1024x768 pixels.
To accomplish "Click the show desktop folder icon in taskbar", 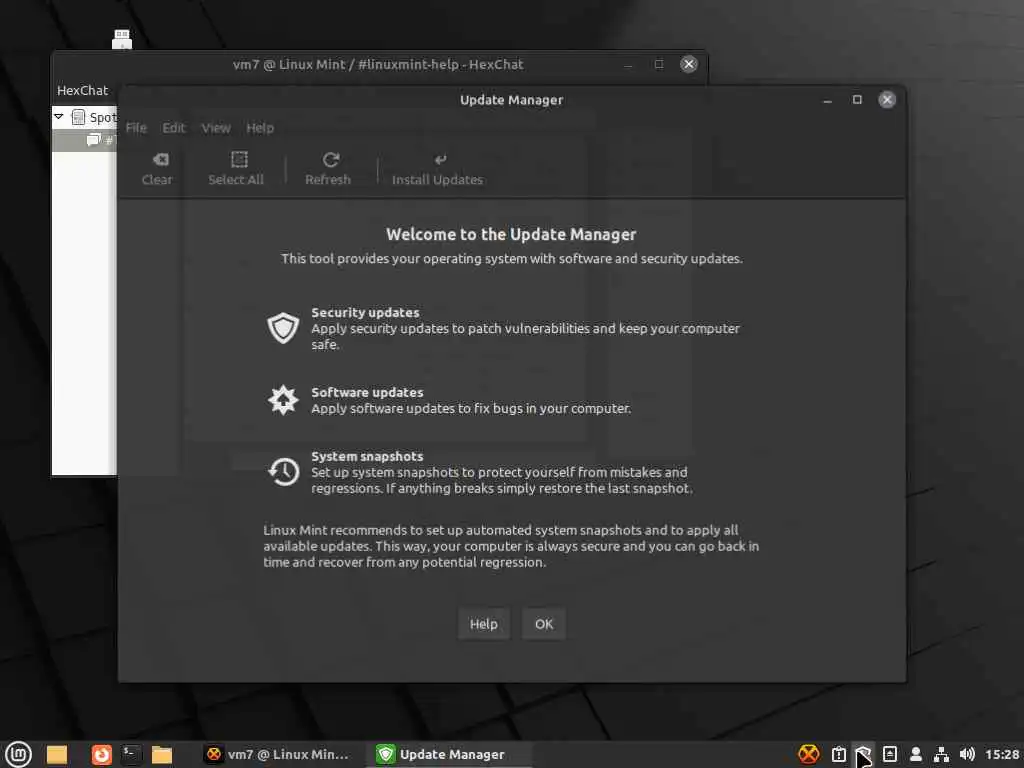I will (x=57, y=754).
